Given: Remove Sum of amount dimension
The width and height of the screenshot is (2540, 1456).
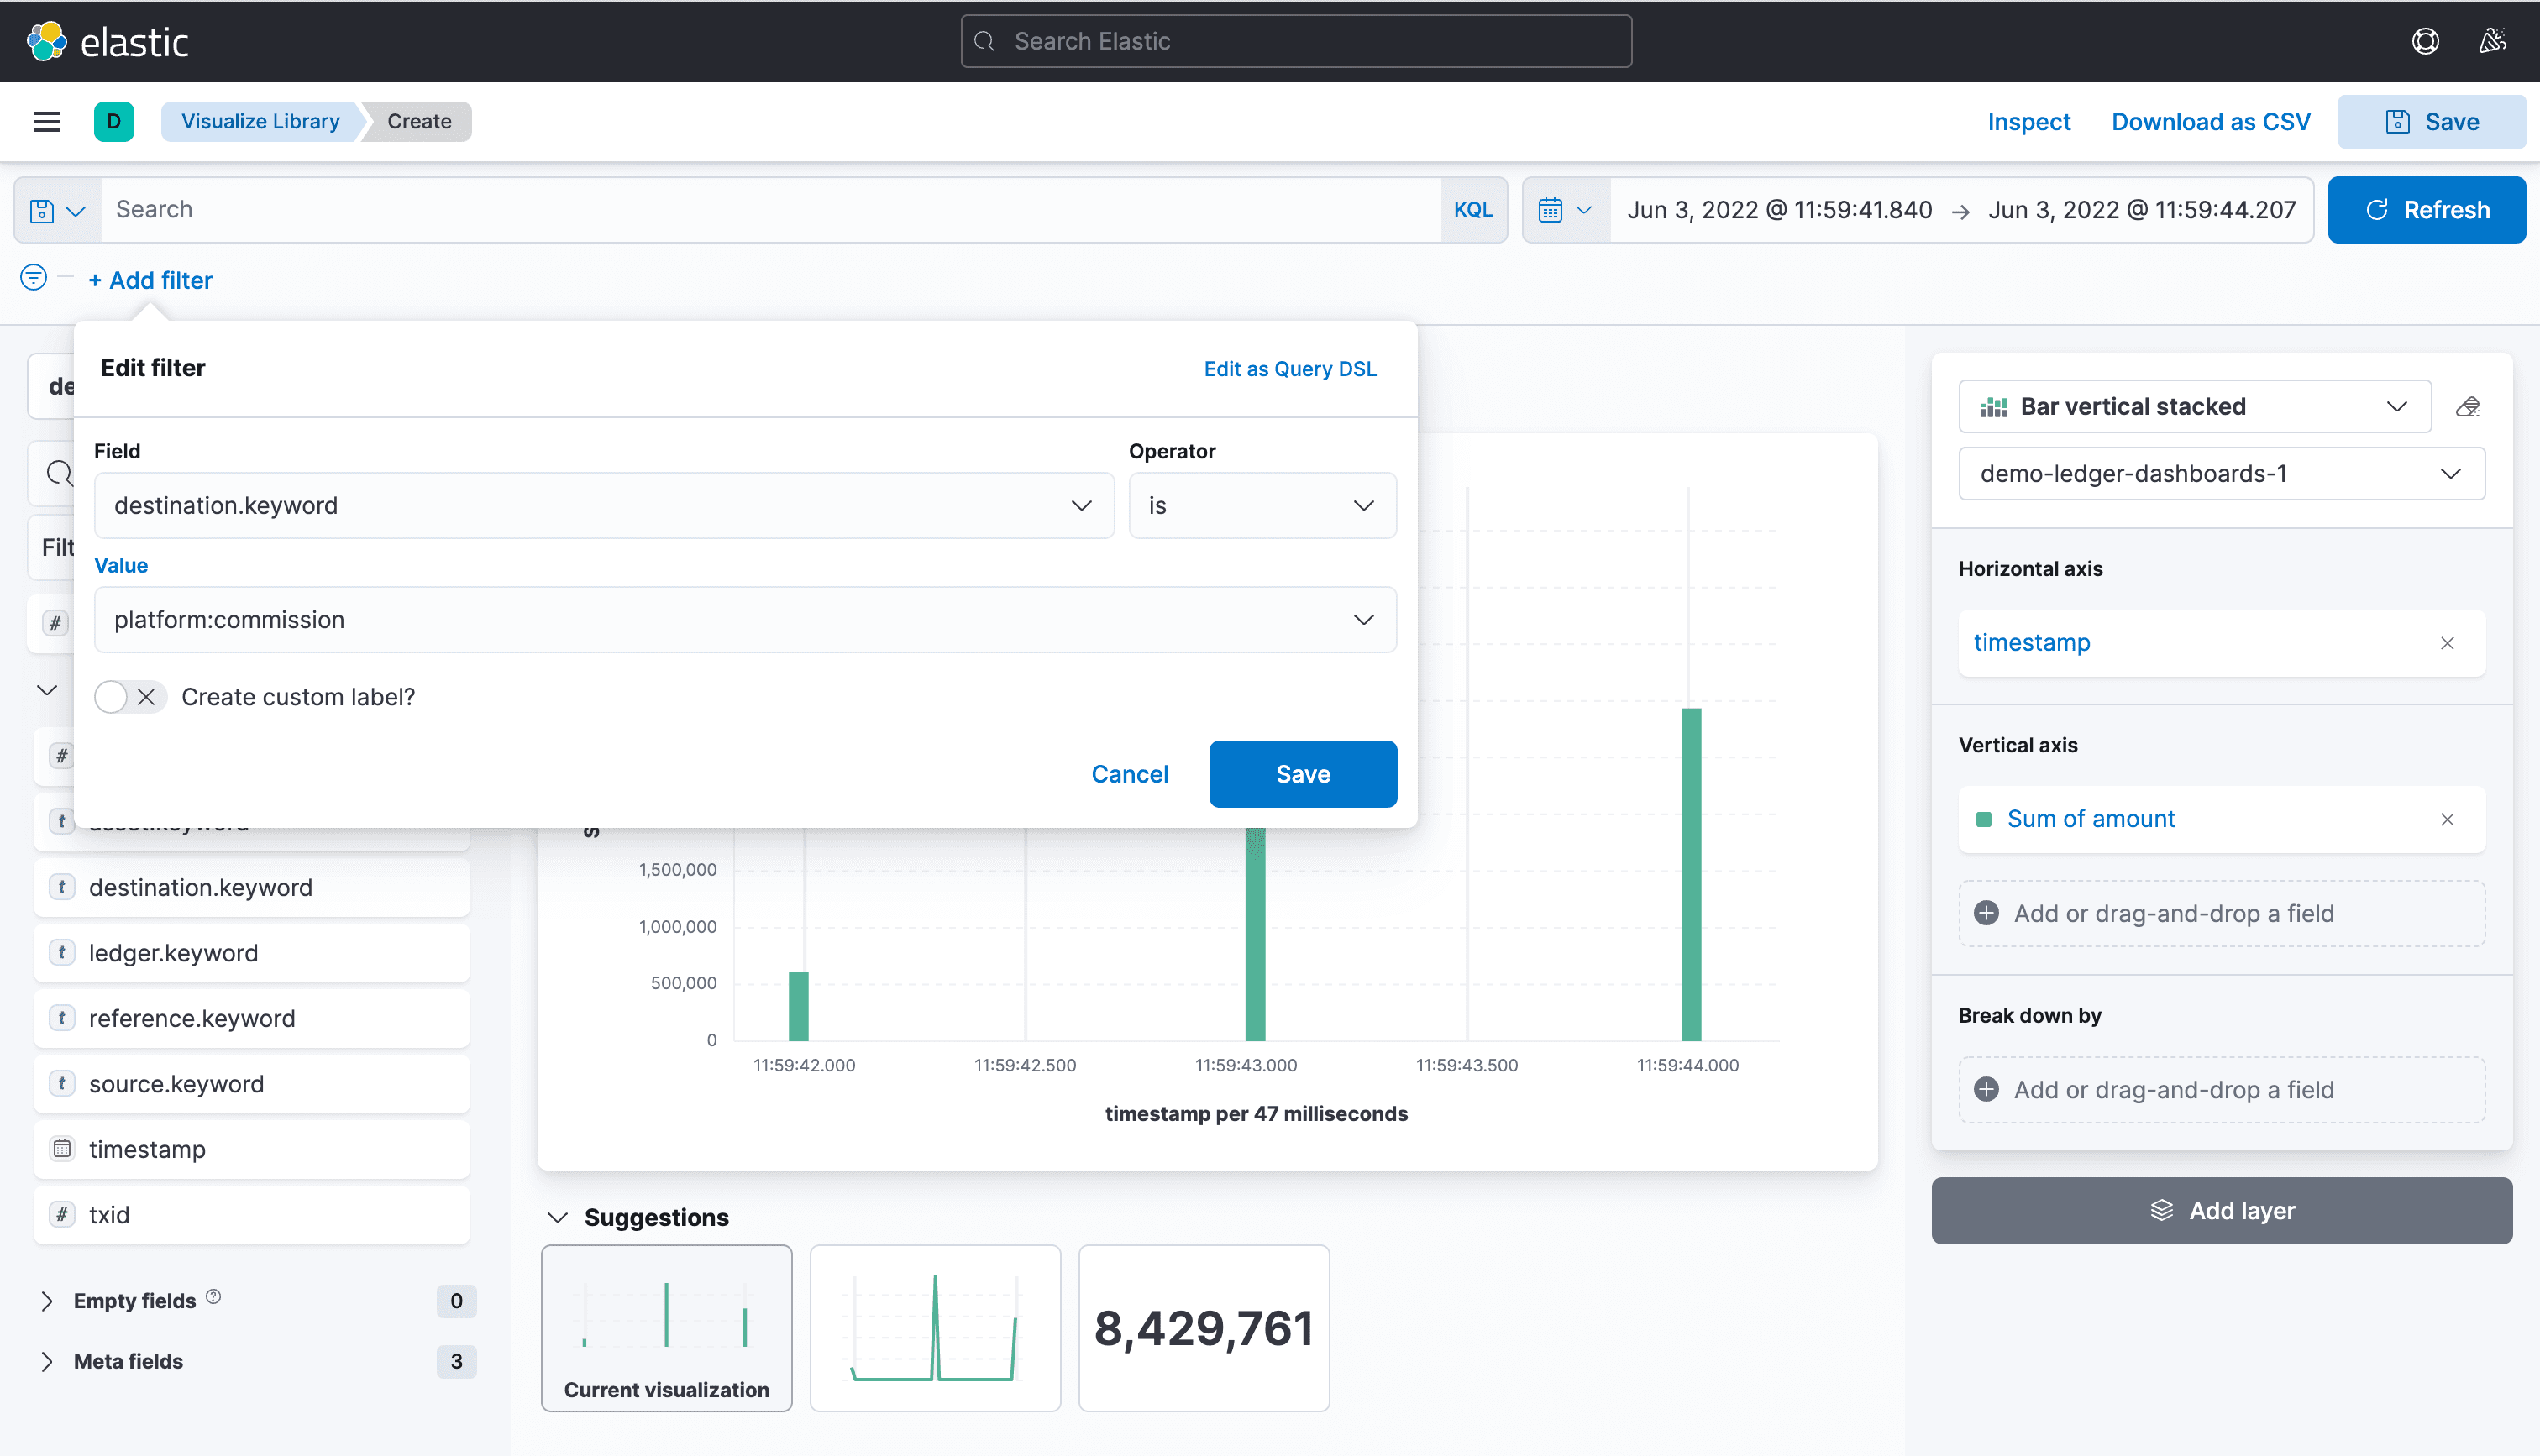Looking at the screenshot, I should [x=2447, y=820].
